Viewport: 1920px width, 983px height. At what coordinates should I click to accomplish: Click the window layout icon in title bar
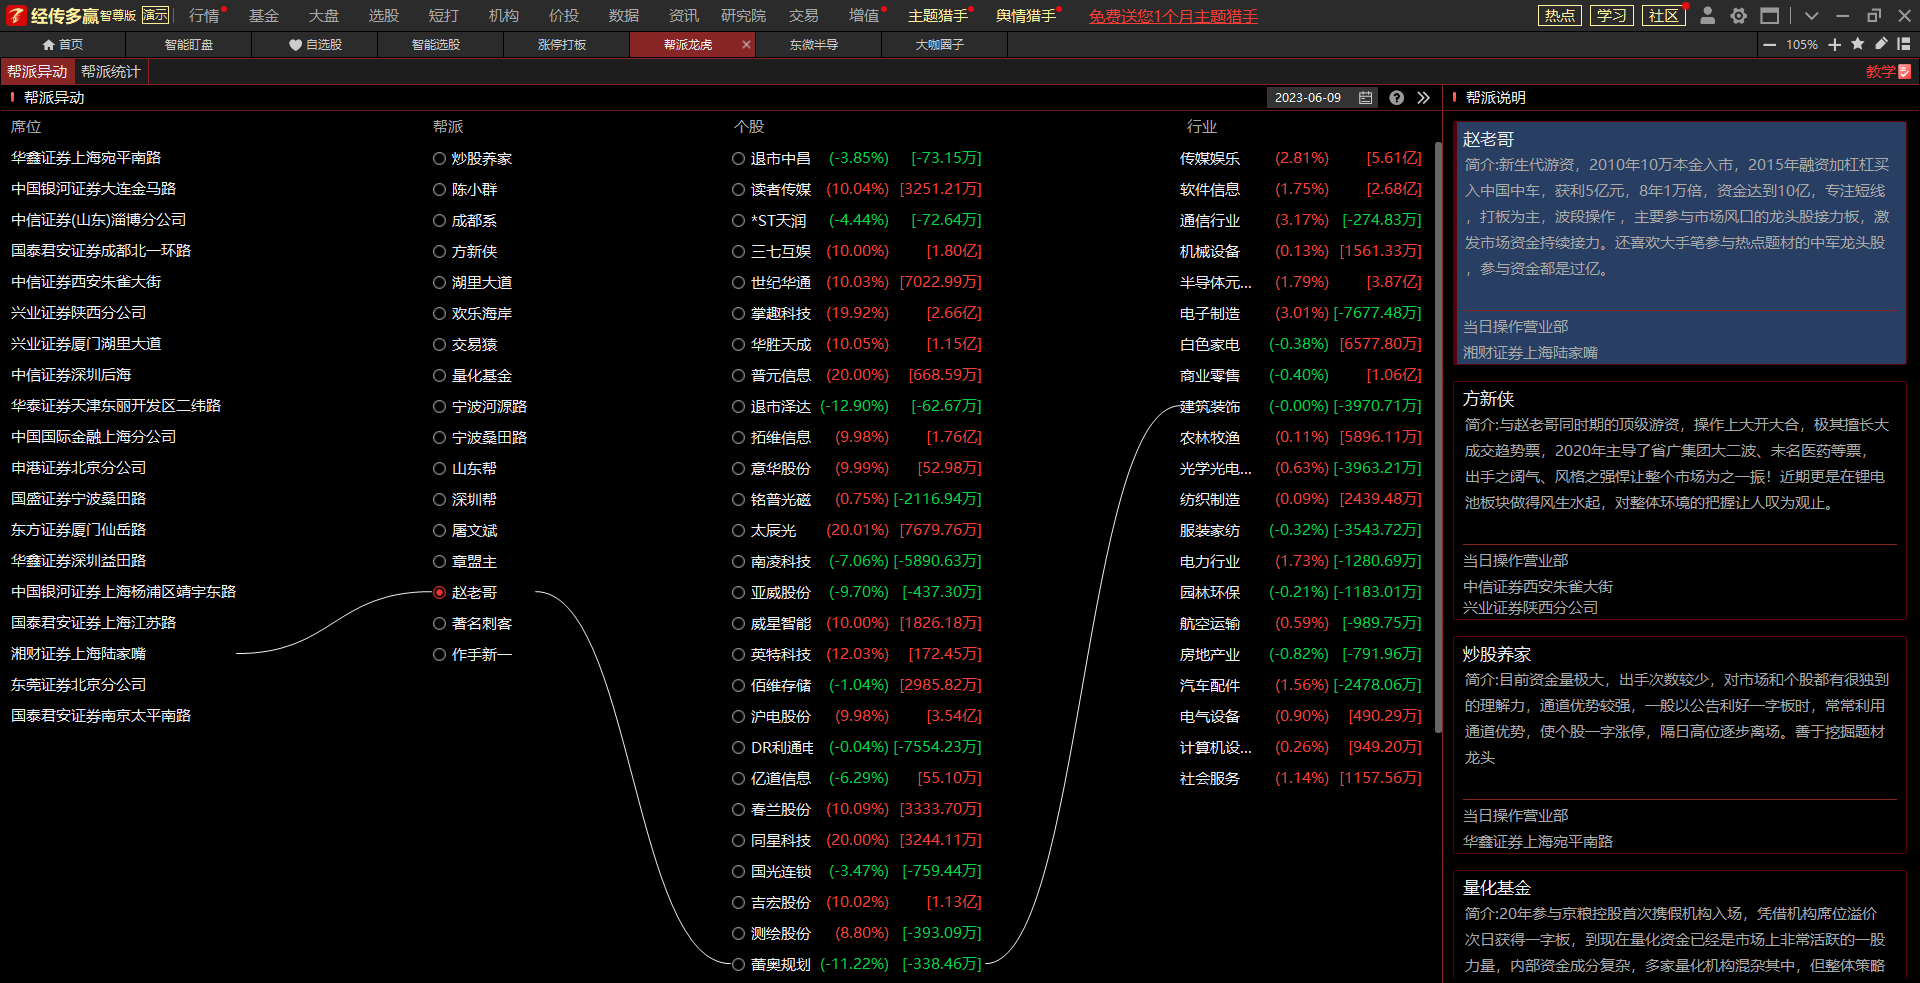(1770, 15)
